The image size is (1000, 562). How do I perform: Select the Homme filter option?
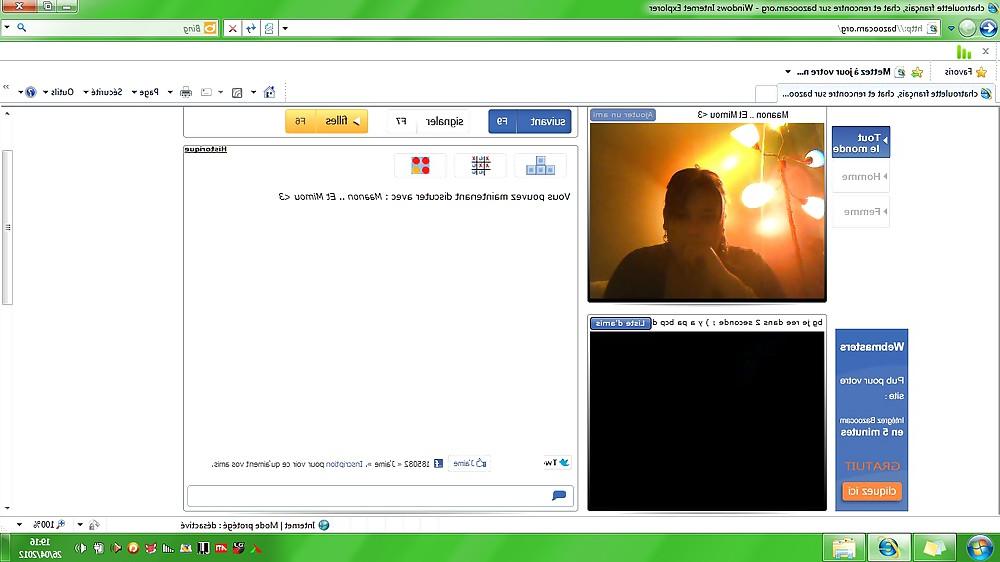[x=861, y=176]
